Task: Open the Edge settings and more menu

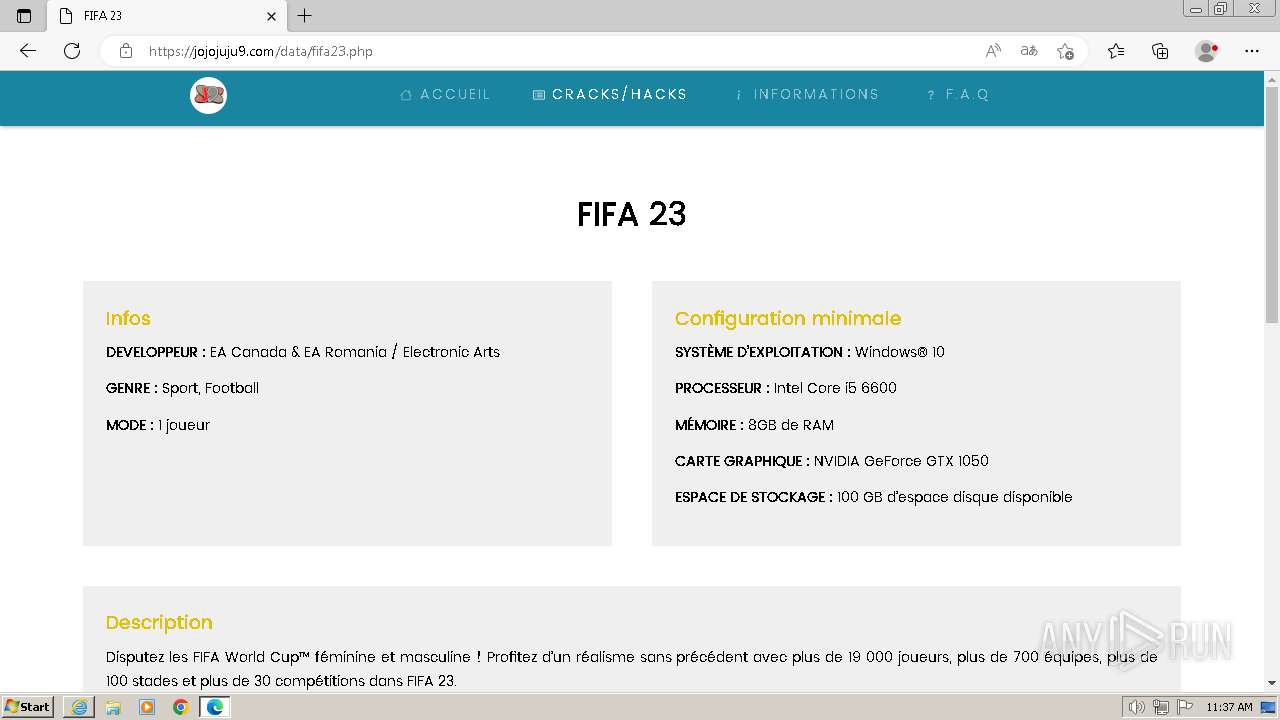Action: tap(1252, 51)
